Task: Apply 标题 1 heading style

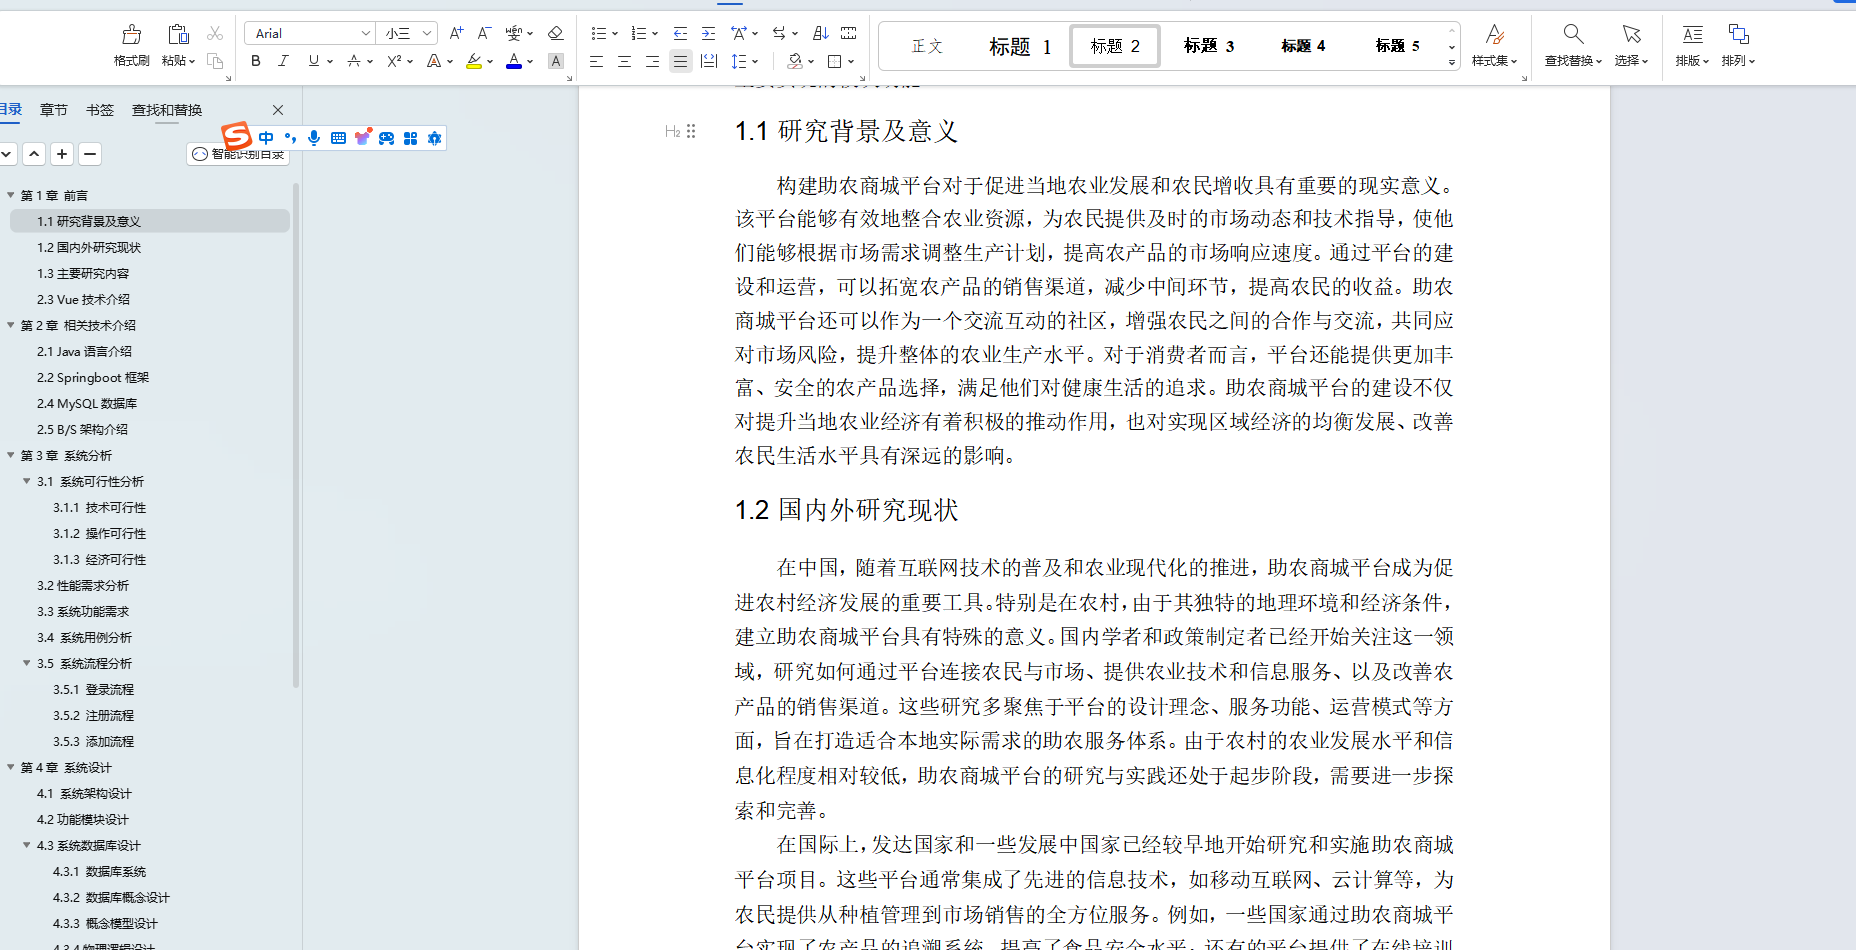Action: (x=1019, y=46)
